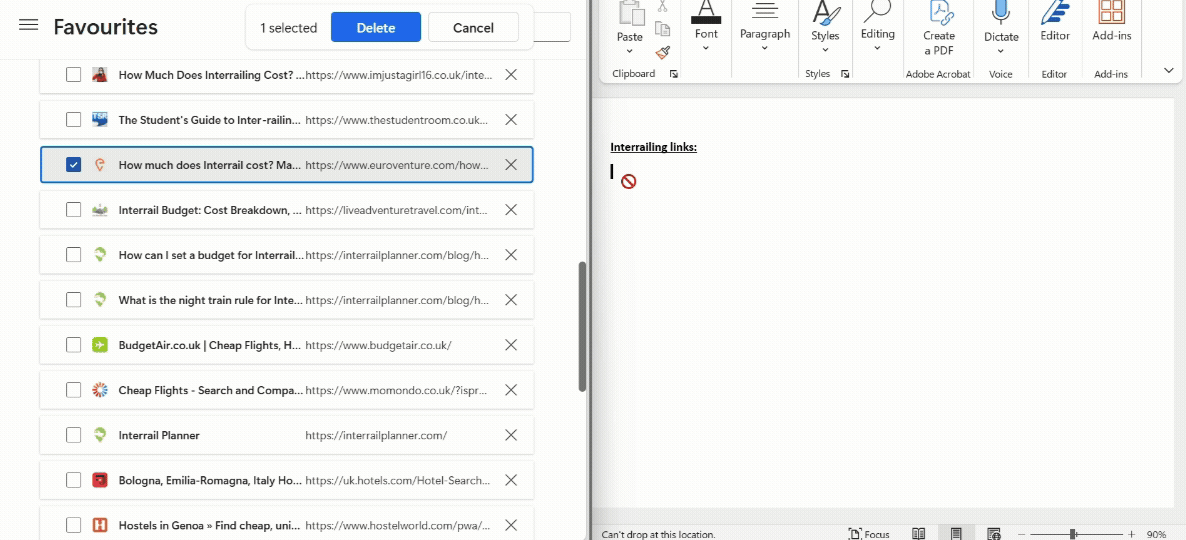Open the uk.hotels.com link
Image resolution: width=1186 pixels, height=540 pixels.
[397, 480]
